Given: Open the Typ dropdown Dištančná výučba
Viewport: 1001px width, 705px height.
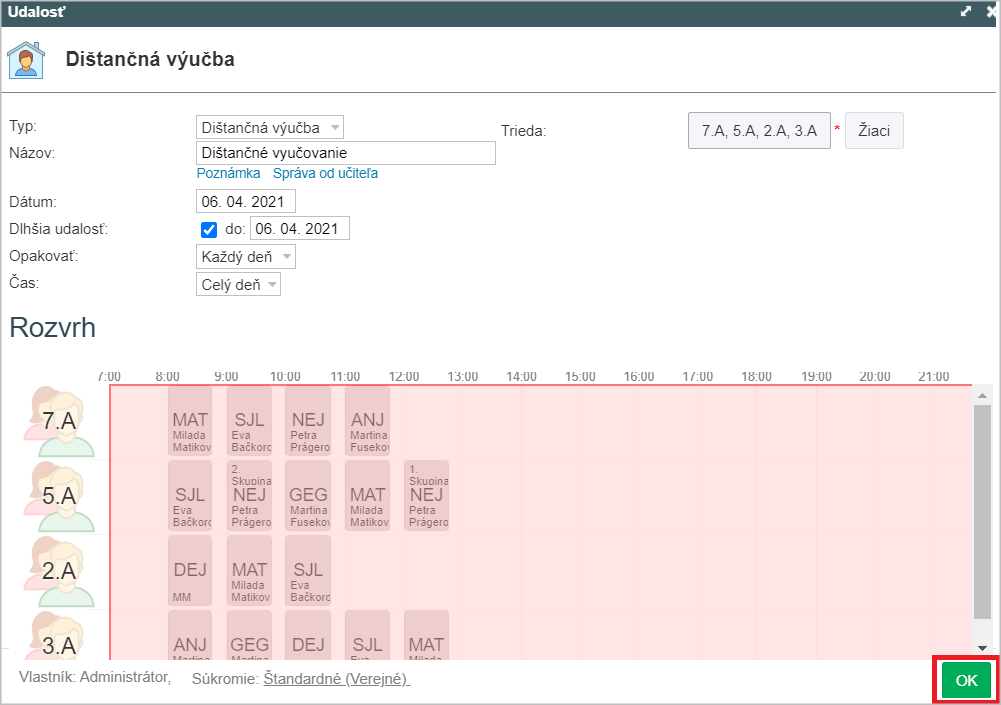Looking at the screenshot, I should (269, 128).
